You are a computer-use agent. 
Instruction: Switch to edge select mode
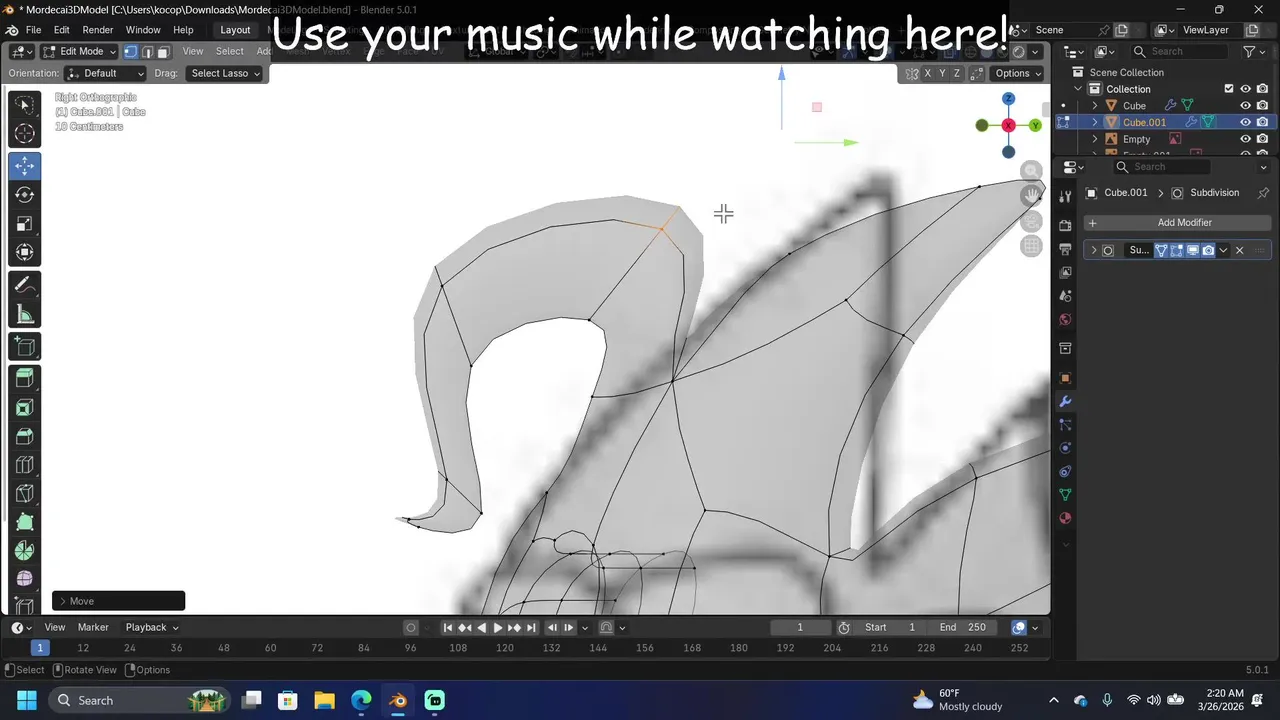point(147,51)
